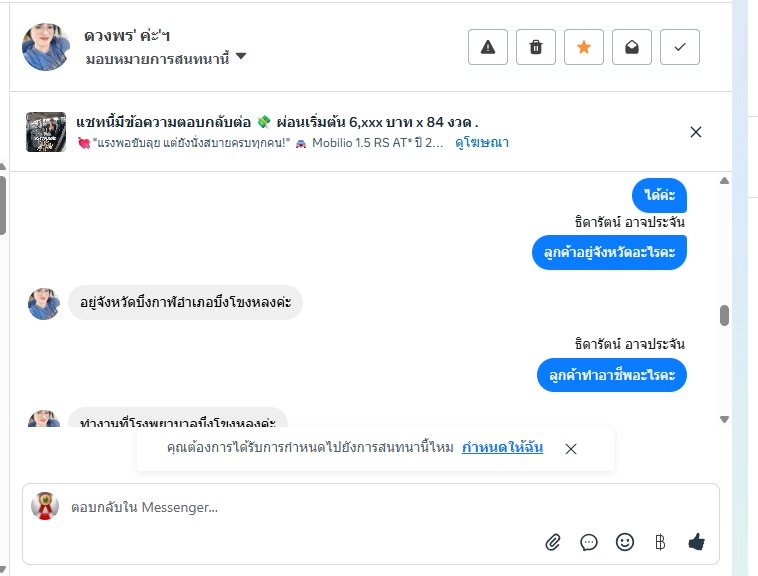Delete conversation with the trash icon
Viewport: 758px width, 576px height.
pos(536,47)
